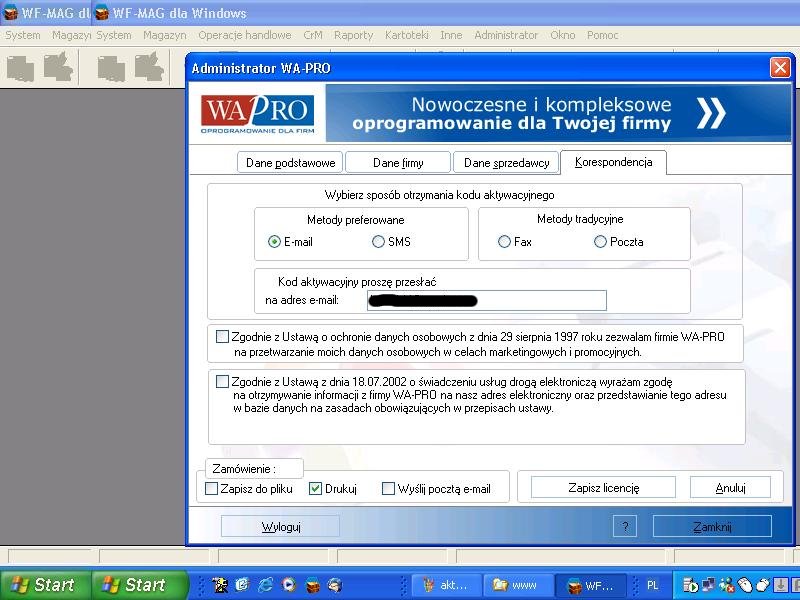
Task: Click the Zamknij button
Action: pos(712,527)
